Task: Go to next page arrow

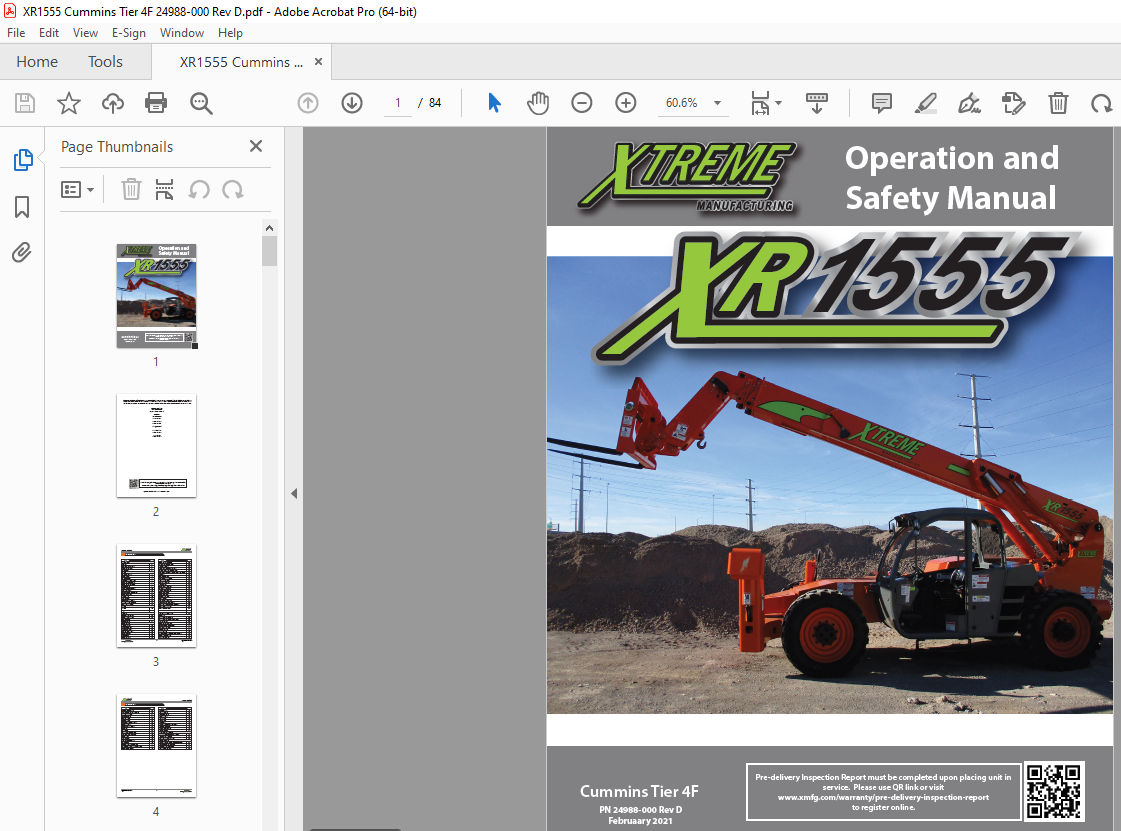Action: click(x=352, y=103)
